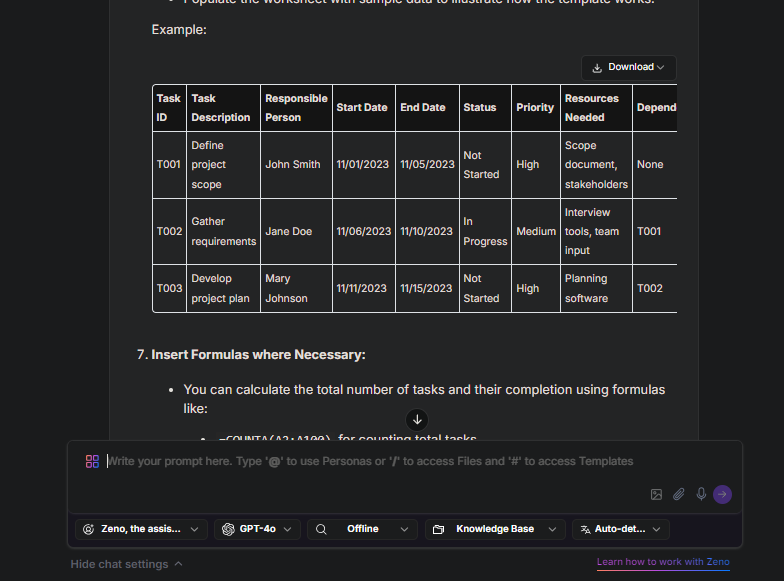The height and width of the screenshot is (581, 784).
Task: Click the Insert Formulas where Necessary heading
Action: (258, 354)
